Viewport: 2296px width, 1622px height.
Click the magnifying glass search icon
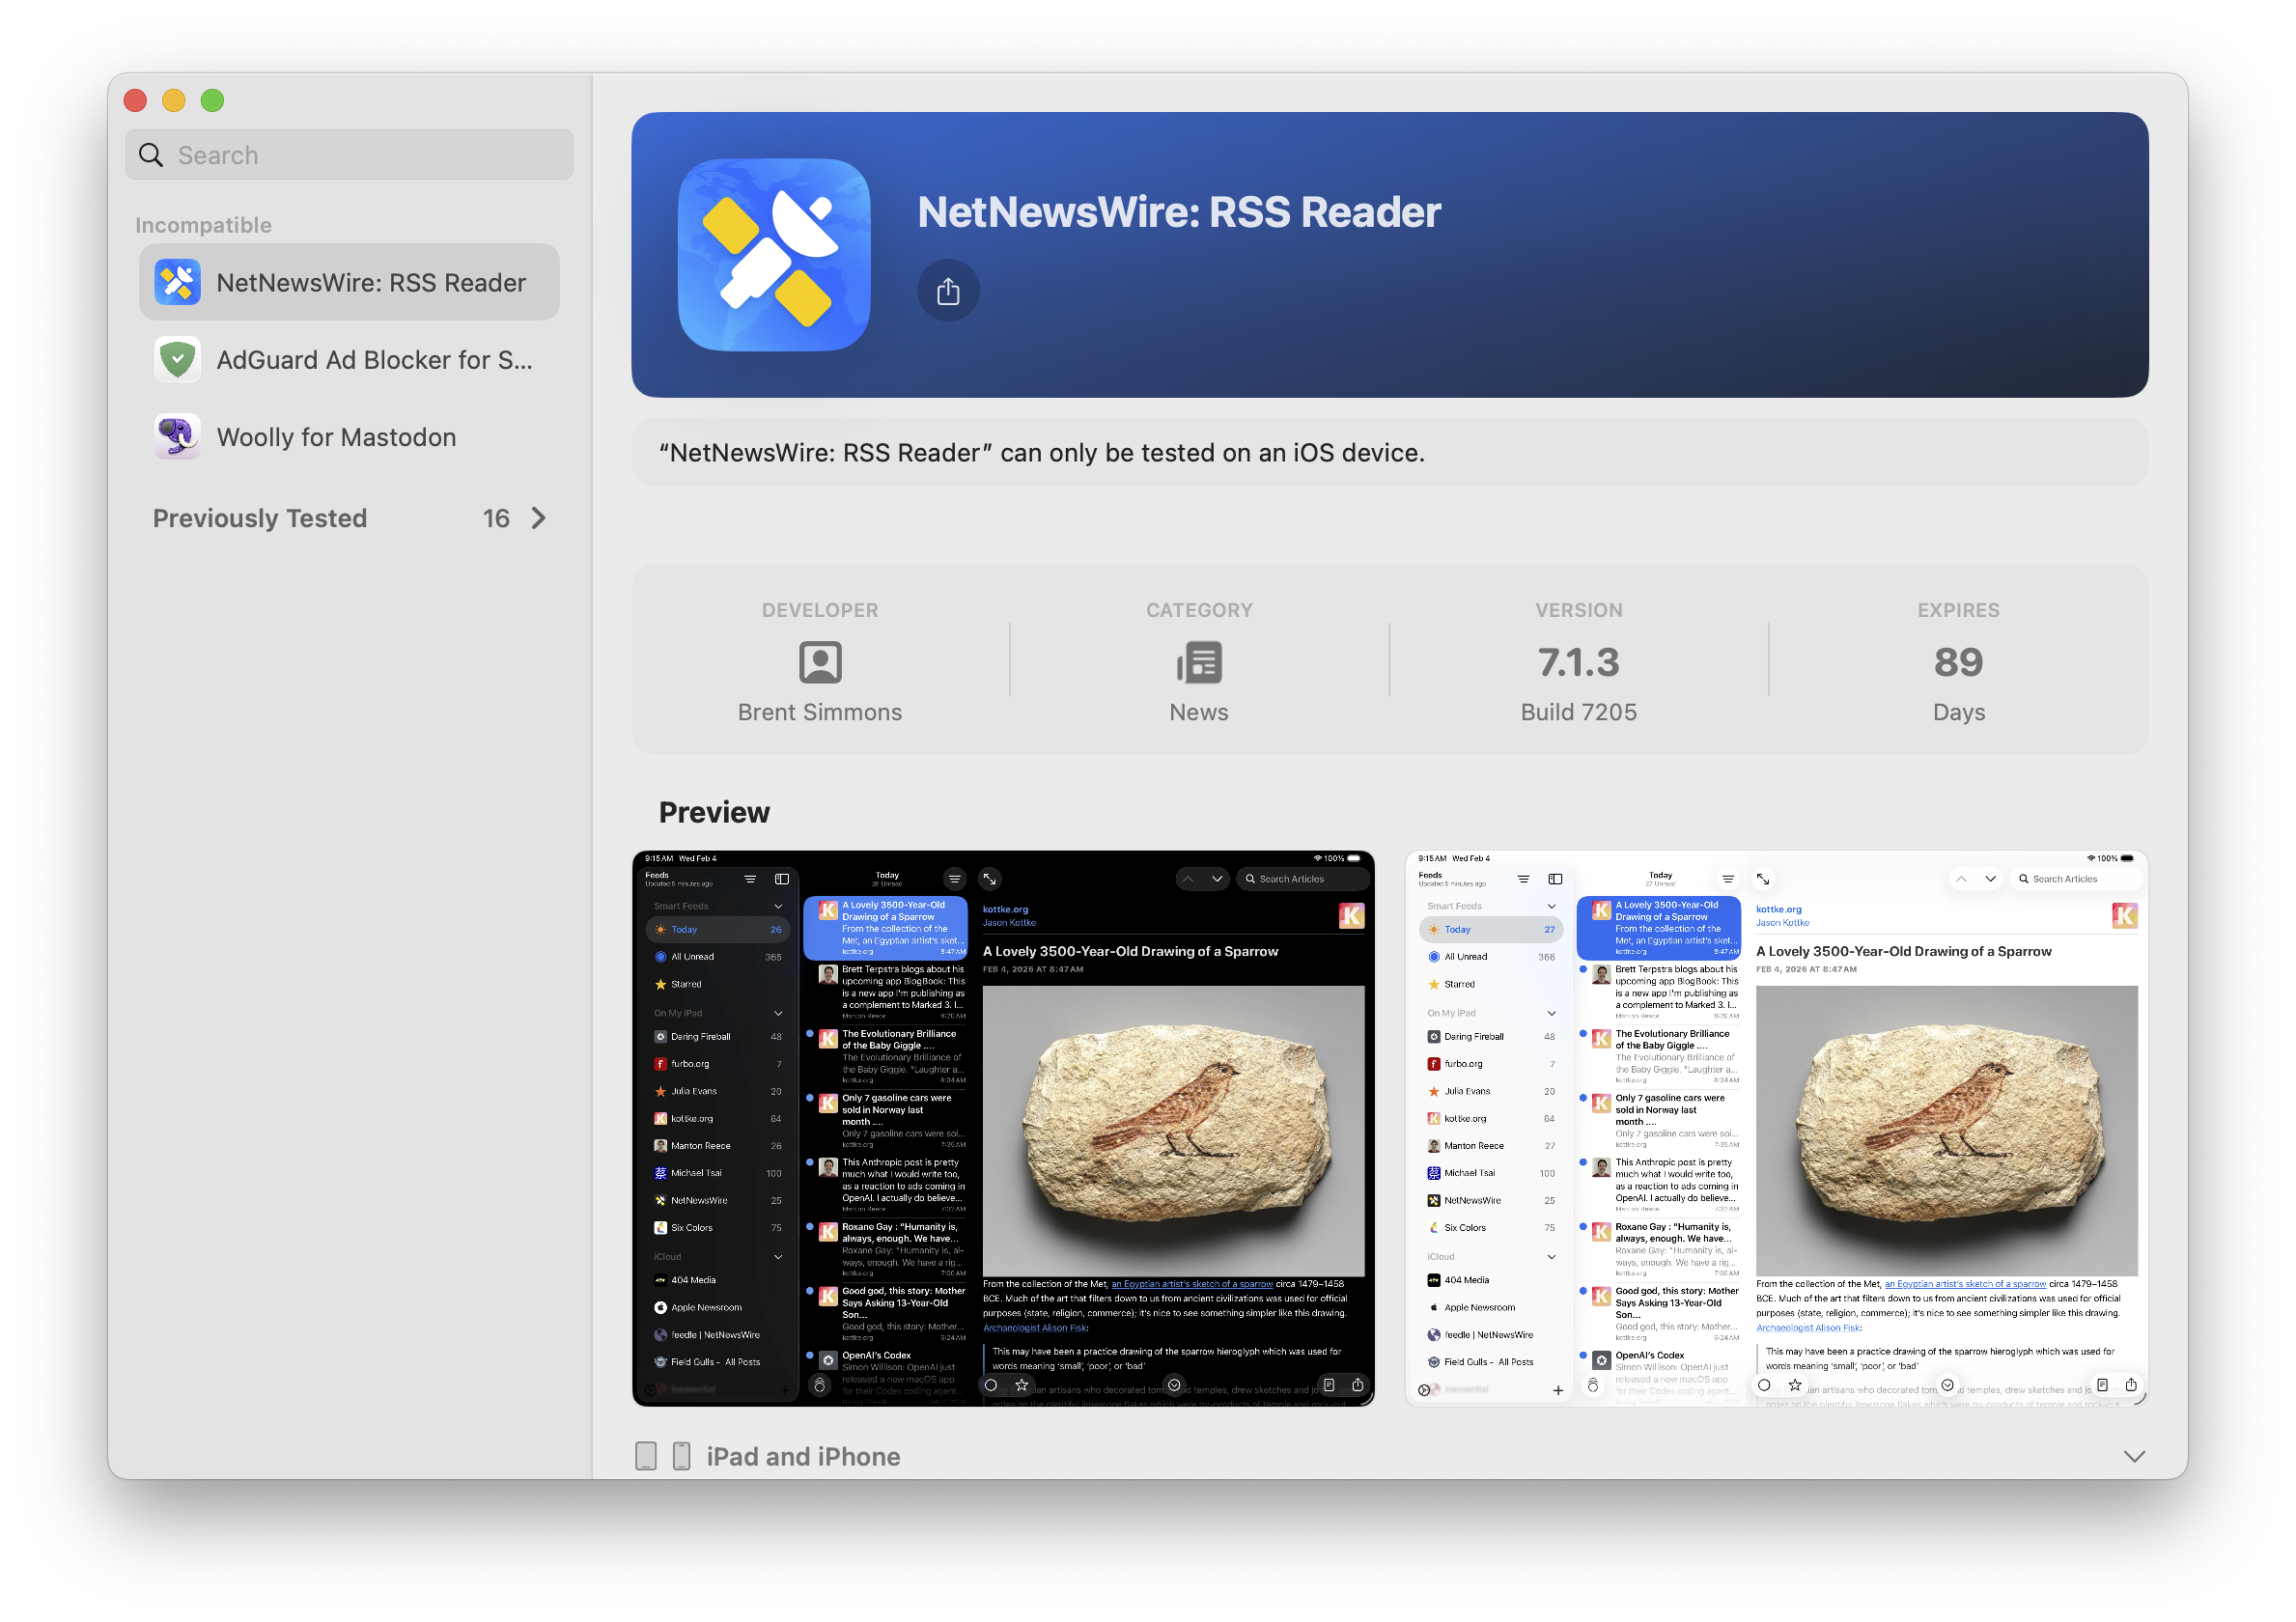pyautogui.click(x=151, y=155)
